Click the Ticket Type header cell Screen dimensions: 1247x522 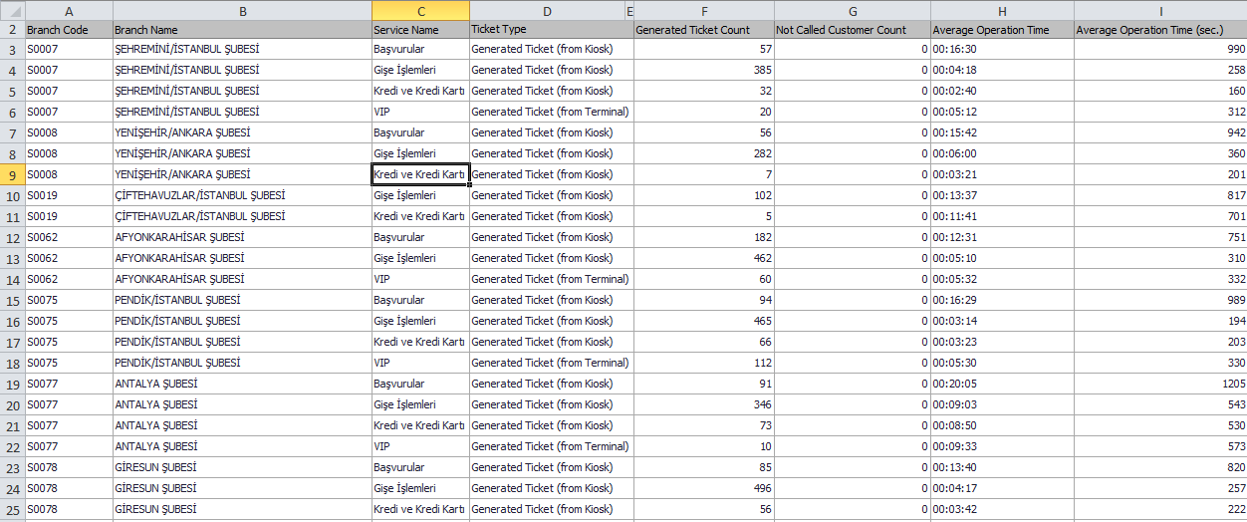point(547,30)
